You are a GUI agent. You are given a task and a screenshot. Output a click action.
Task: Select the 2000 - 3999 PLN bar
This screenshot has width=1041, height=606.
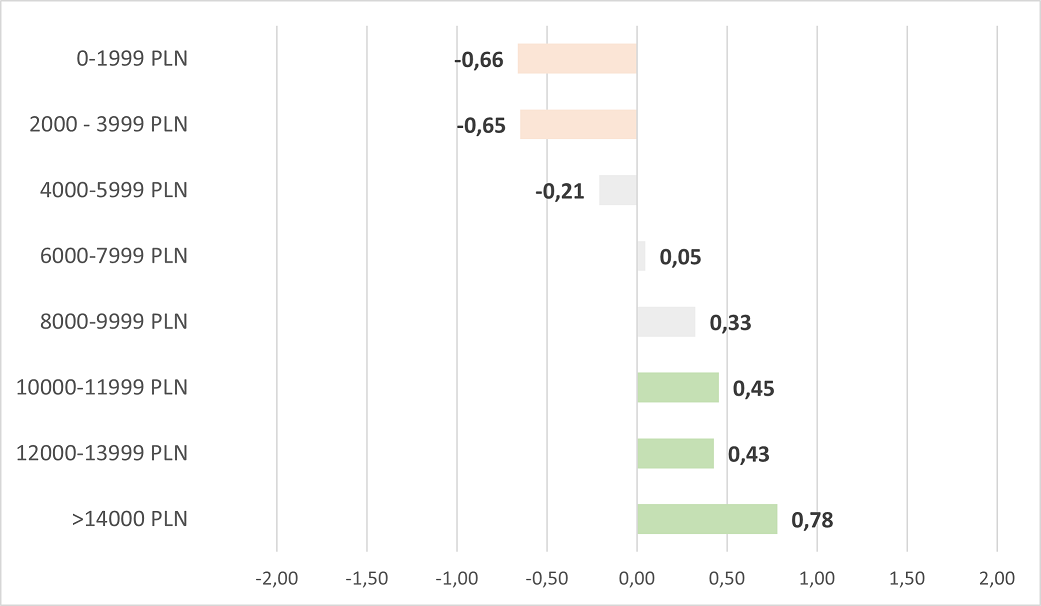tap(578, 124)
